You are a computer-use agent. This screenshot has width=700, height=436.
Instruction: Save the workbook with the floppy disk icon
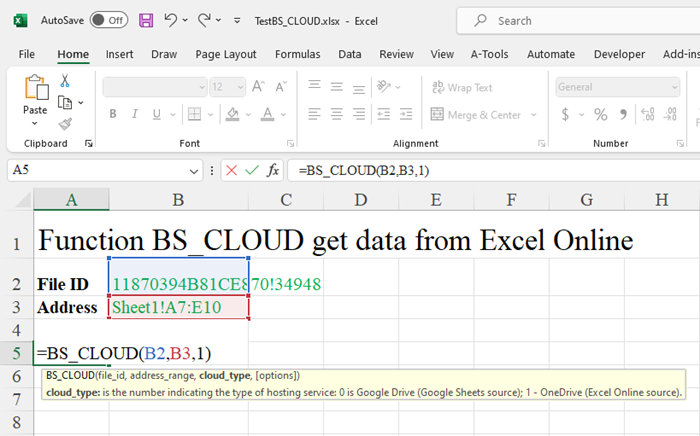coord(146,21)
